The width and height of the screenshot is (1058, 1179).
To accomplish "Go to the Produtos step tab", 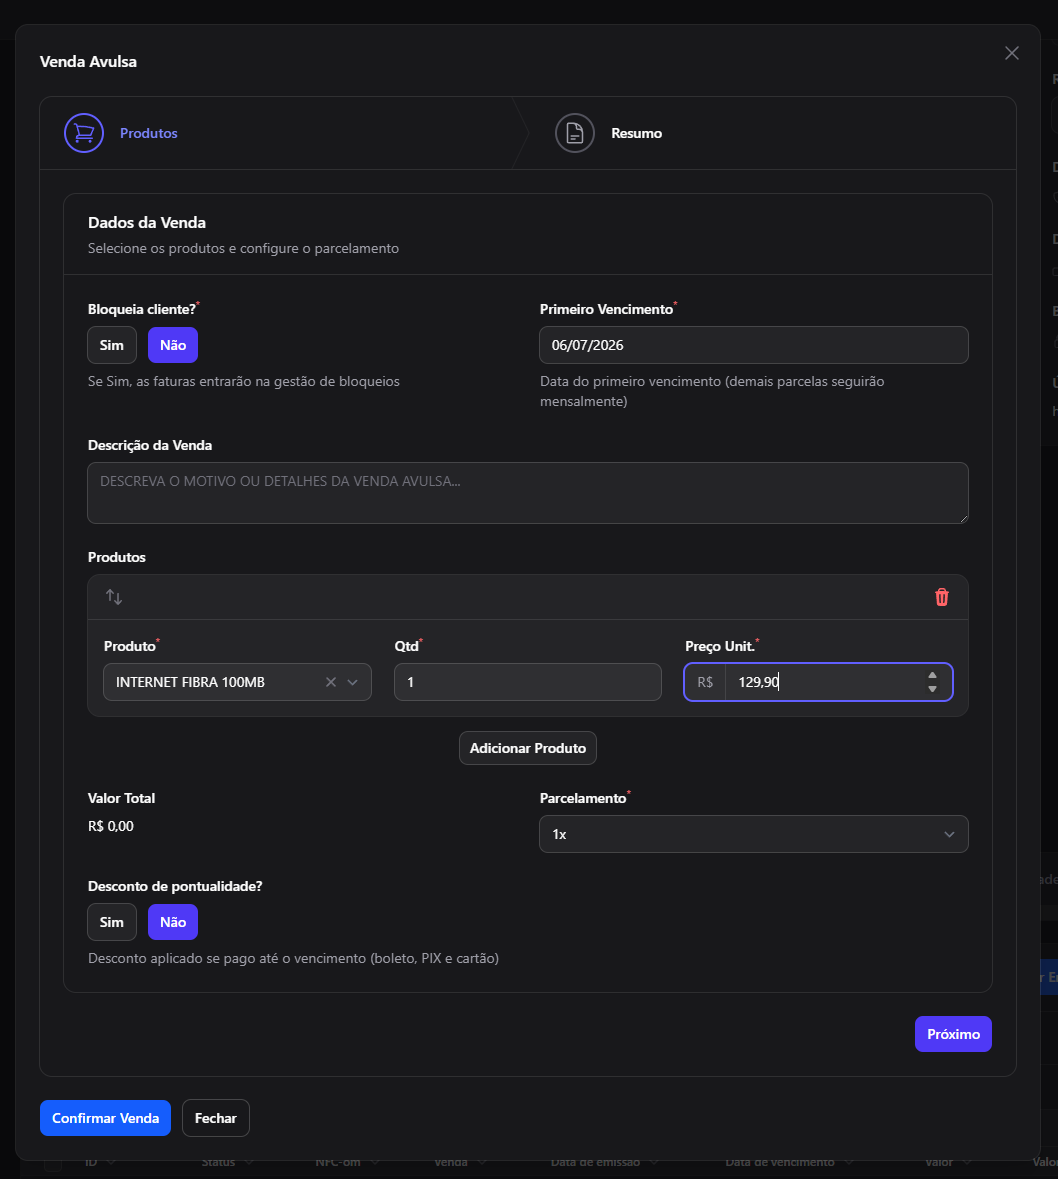I will click(148, 133).
